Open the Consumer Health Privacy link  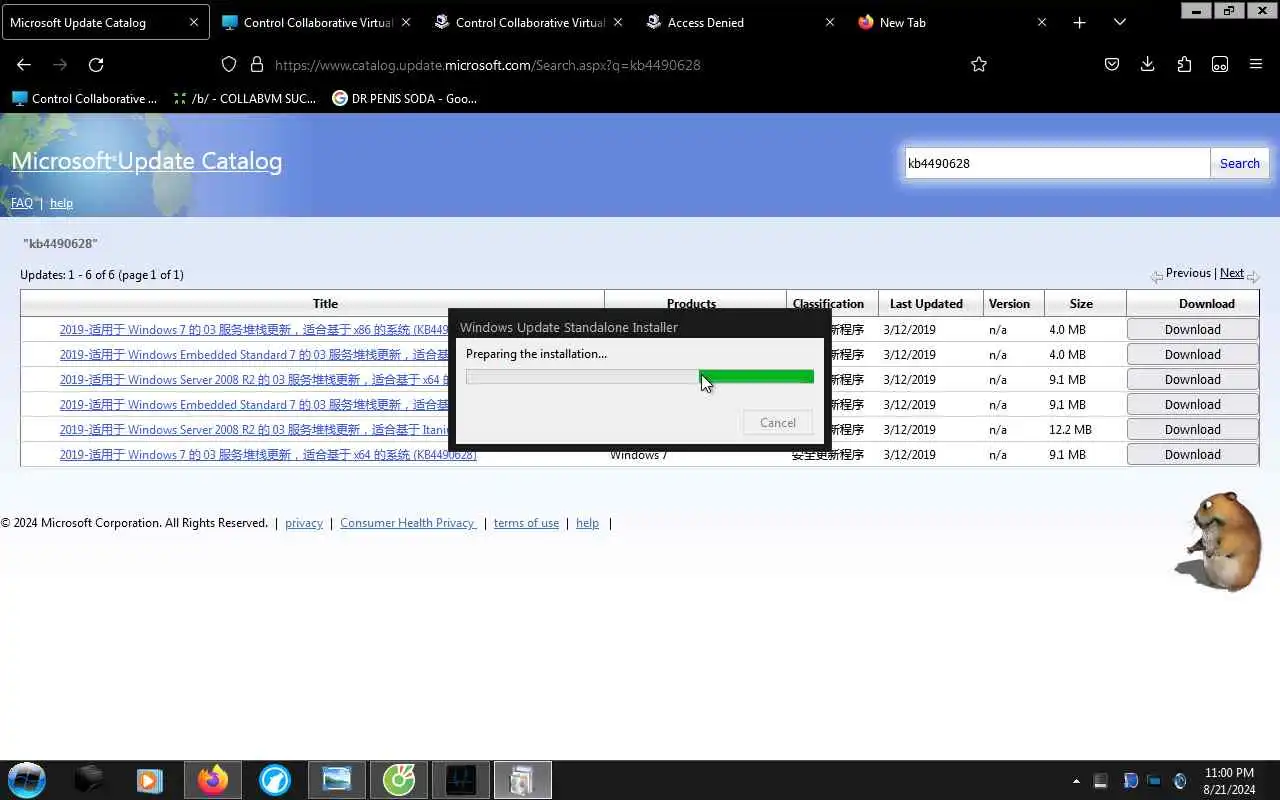407,523
